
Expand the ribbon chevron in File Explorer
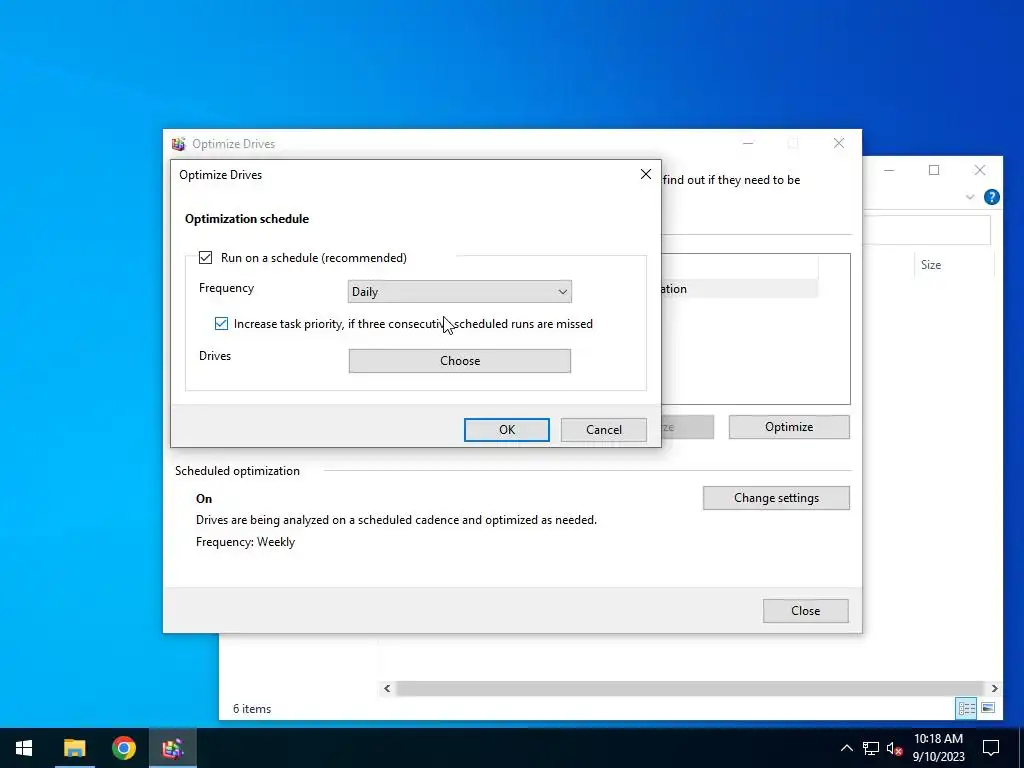(970, 197)
